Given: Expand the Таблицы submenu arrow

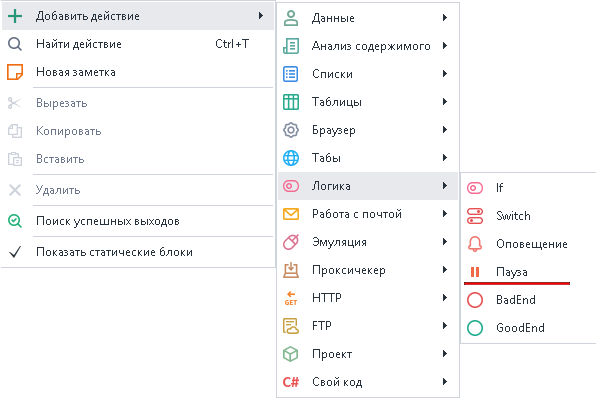Looking at the screenshot, I should [x=445, y=102].
